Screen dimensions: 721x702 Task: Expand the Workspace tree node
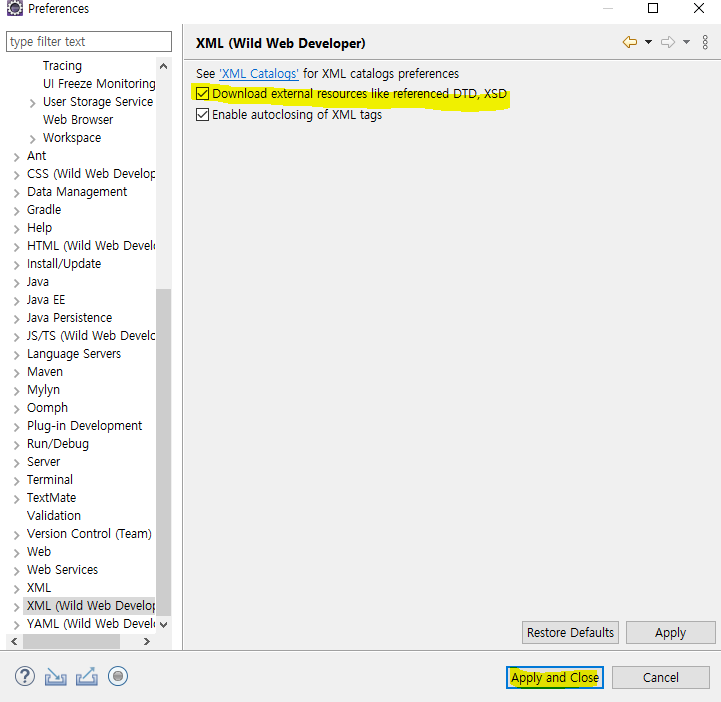tap(32, 139)
